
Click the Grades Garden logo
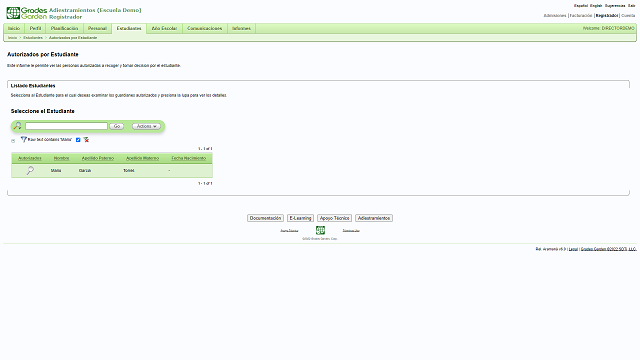click(27, 13)
